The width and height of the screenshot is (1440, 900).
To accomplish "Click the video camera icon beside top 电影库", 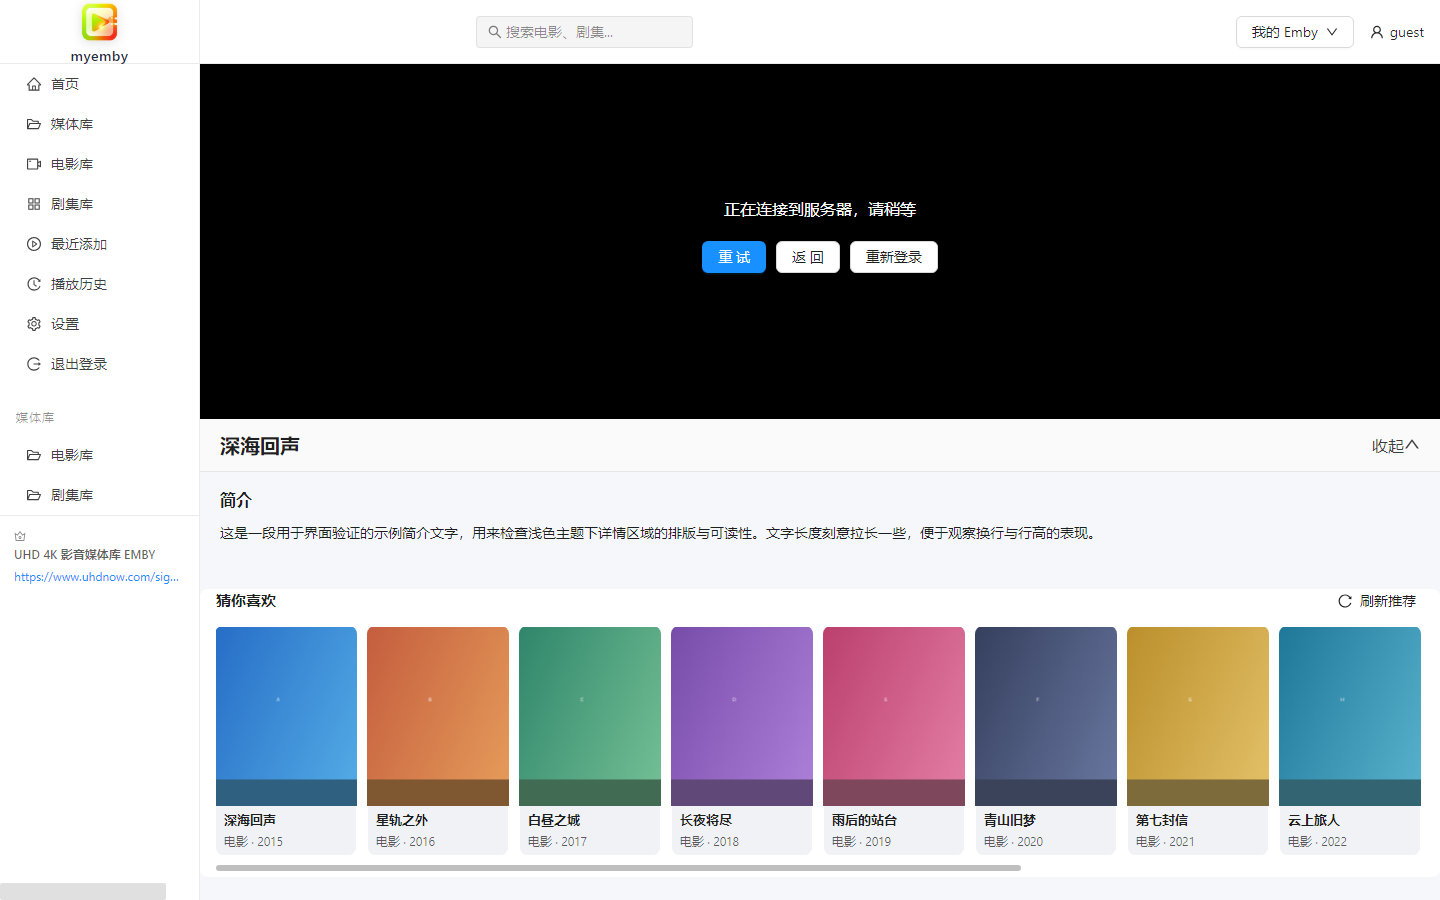I will click(x=34, y=164).
